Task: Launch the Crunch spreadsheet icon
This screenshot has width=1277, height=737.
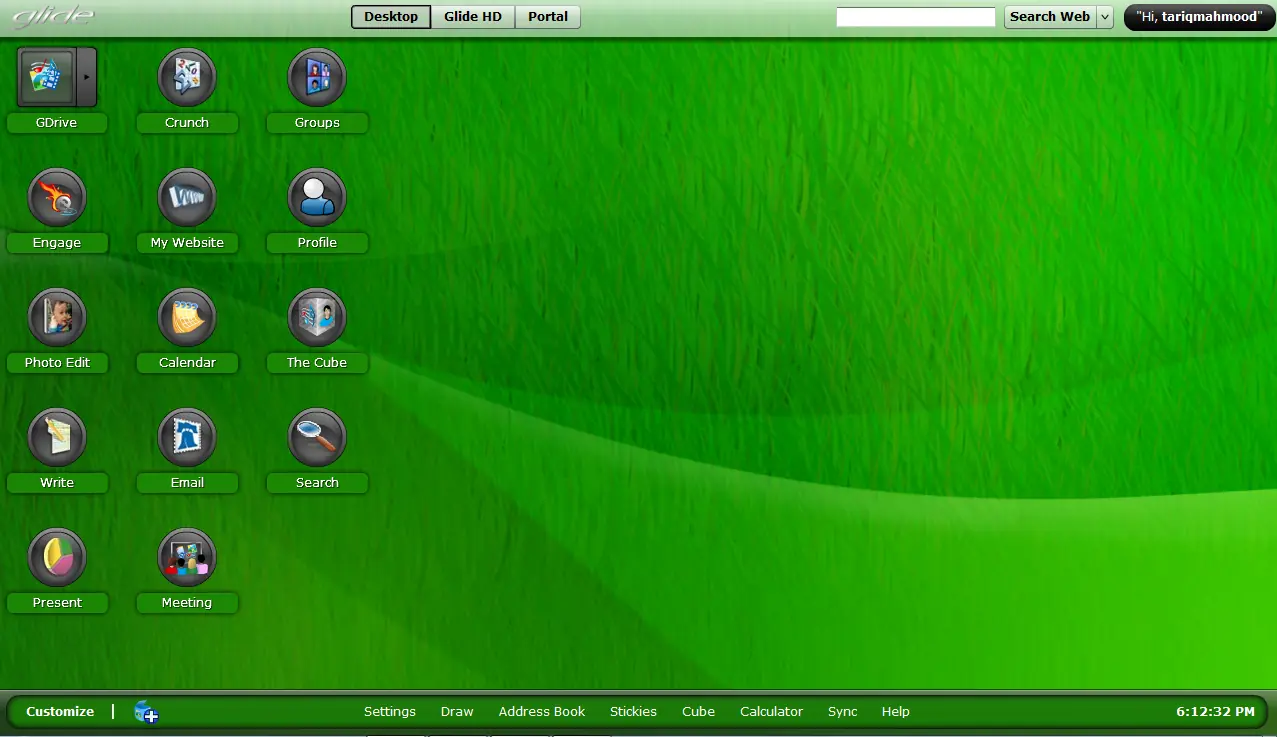Action: (187, 77)
